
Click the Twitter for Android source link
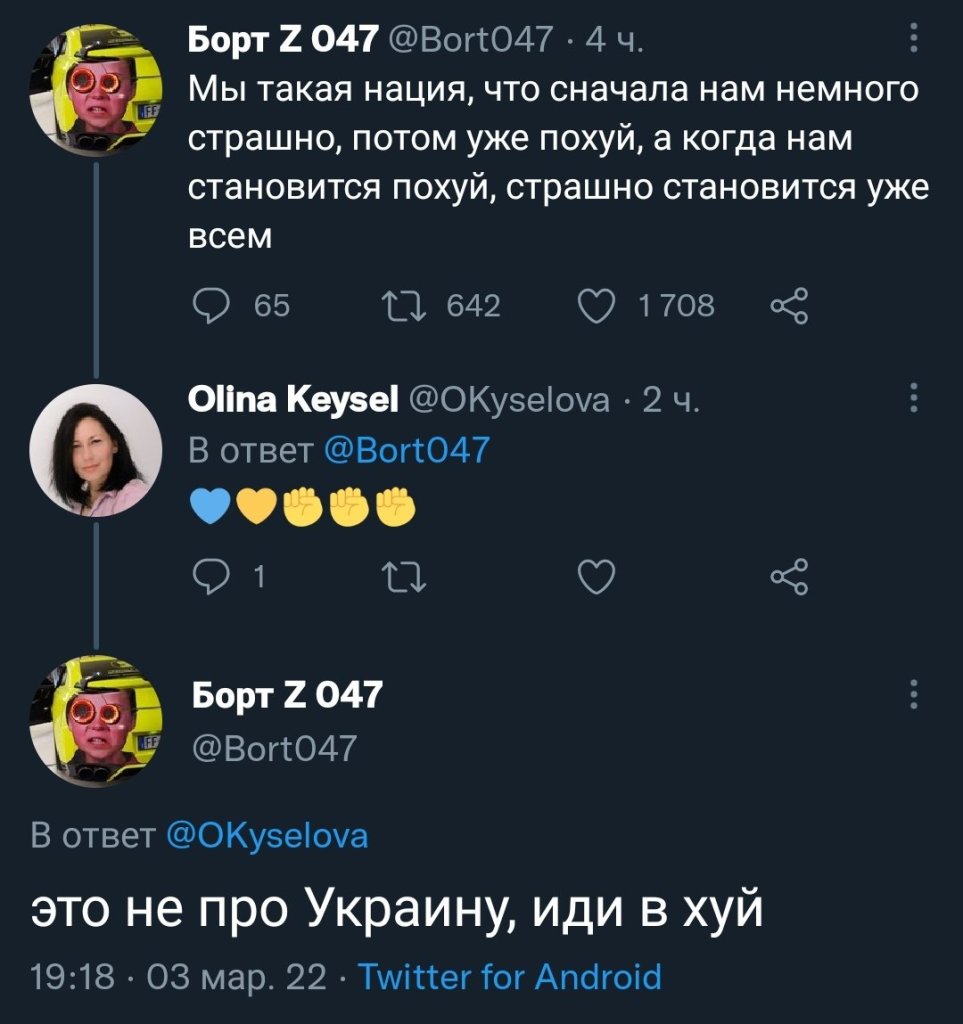point(509,976)
